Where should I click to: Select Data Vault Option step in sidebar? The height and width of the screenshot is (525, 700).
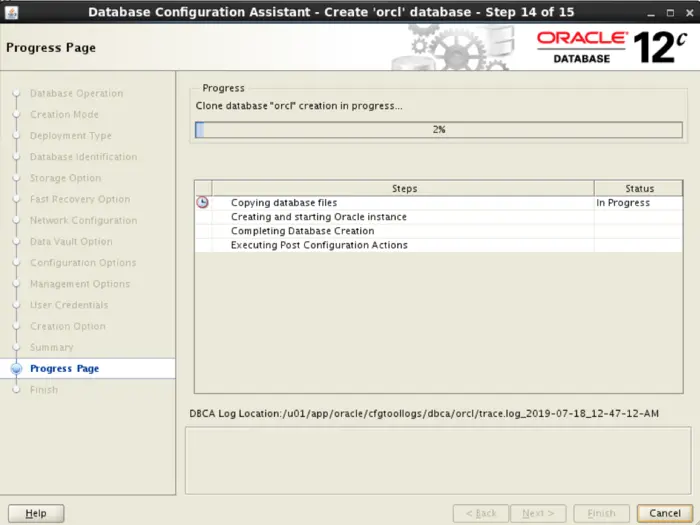tap(71, 242)
